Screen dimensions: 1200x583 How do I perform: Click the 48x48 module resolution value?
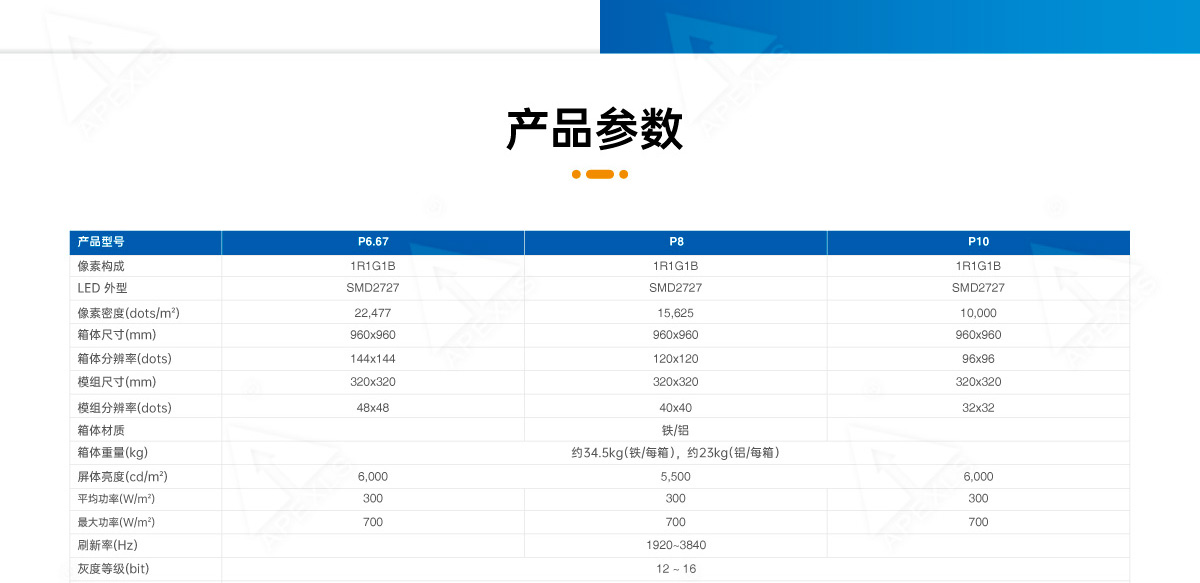pos(373,408)
